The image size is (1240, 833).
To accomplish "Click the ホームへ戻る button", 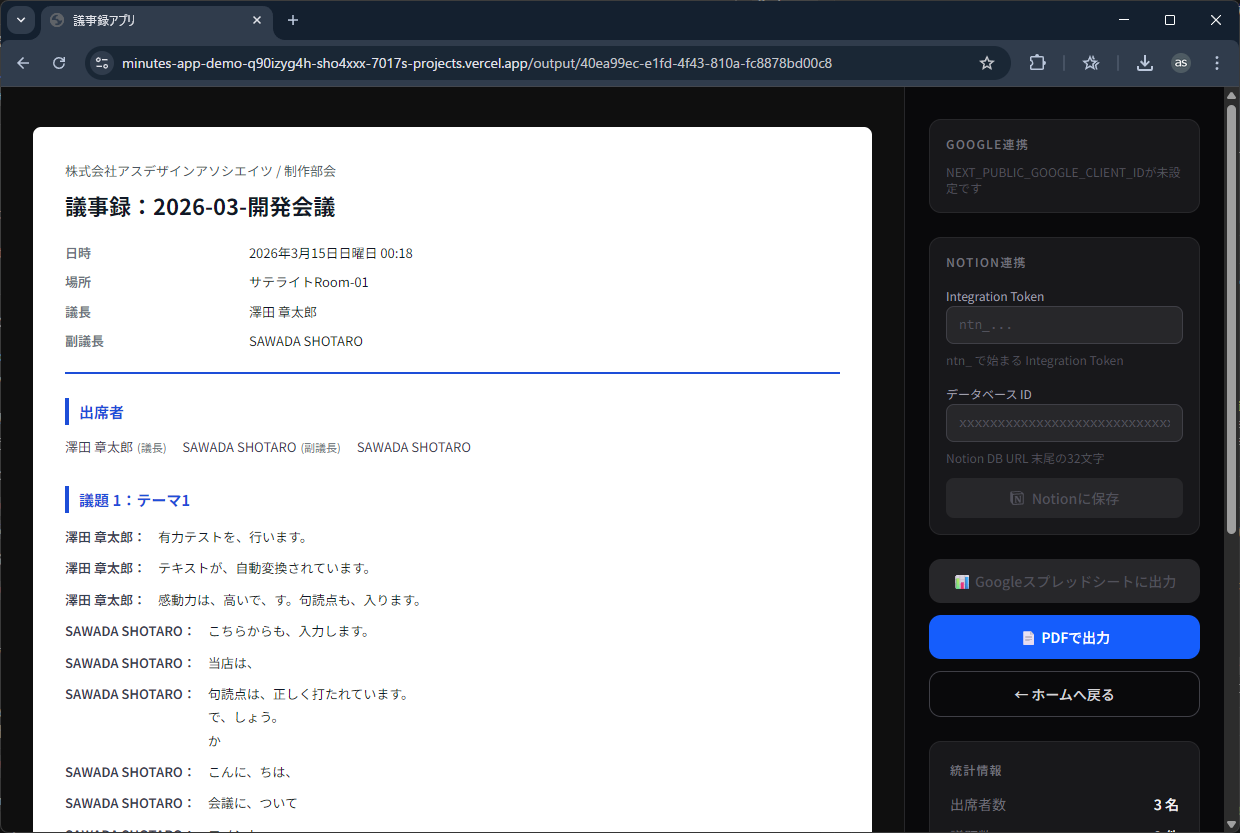I will coord(1064,694).
